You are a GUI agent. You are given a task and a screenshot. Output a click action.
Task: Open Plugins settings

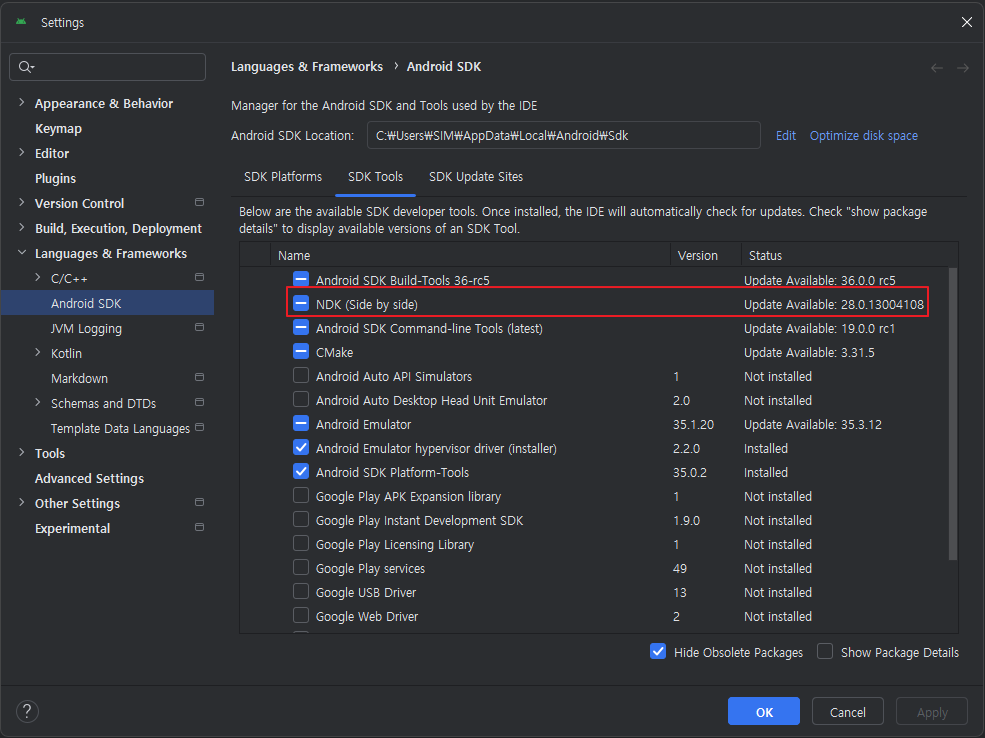(x=55, y=178)
